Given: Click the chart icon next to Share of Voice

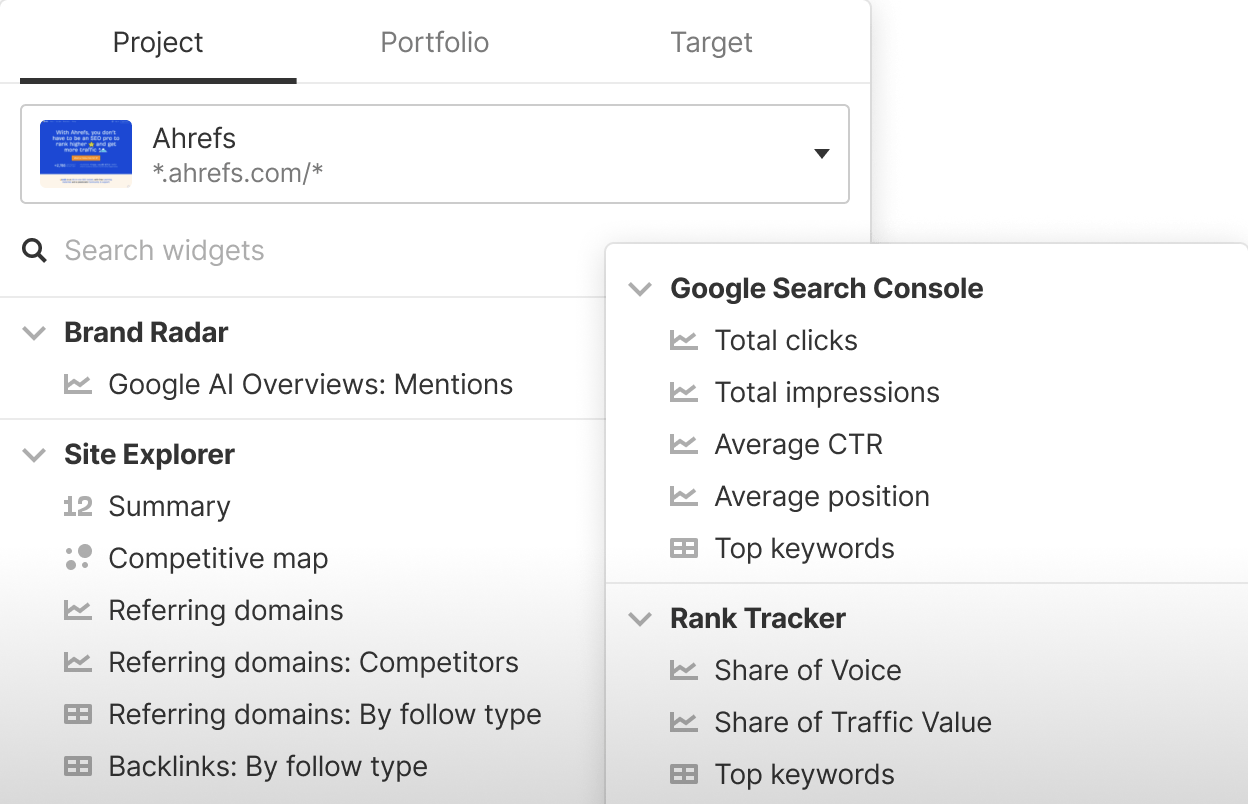Looking at the screenshot, I should [685, 670].
